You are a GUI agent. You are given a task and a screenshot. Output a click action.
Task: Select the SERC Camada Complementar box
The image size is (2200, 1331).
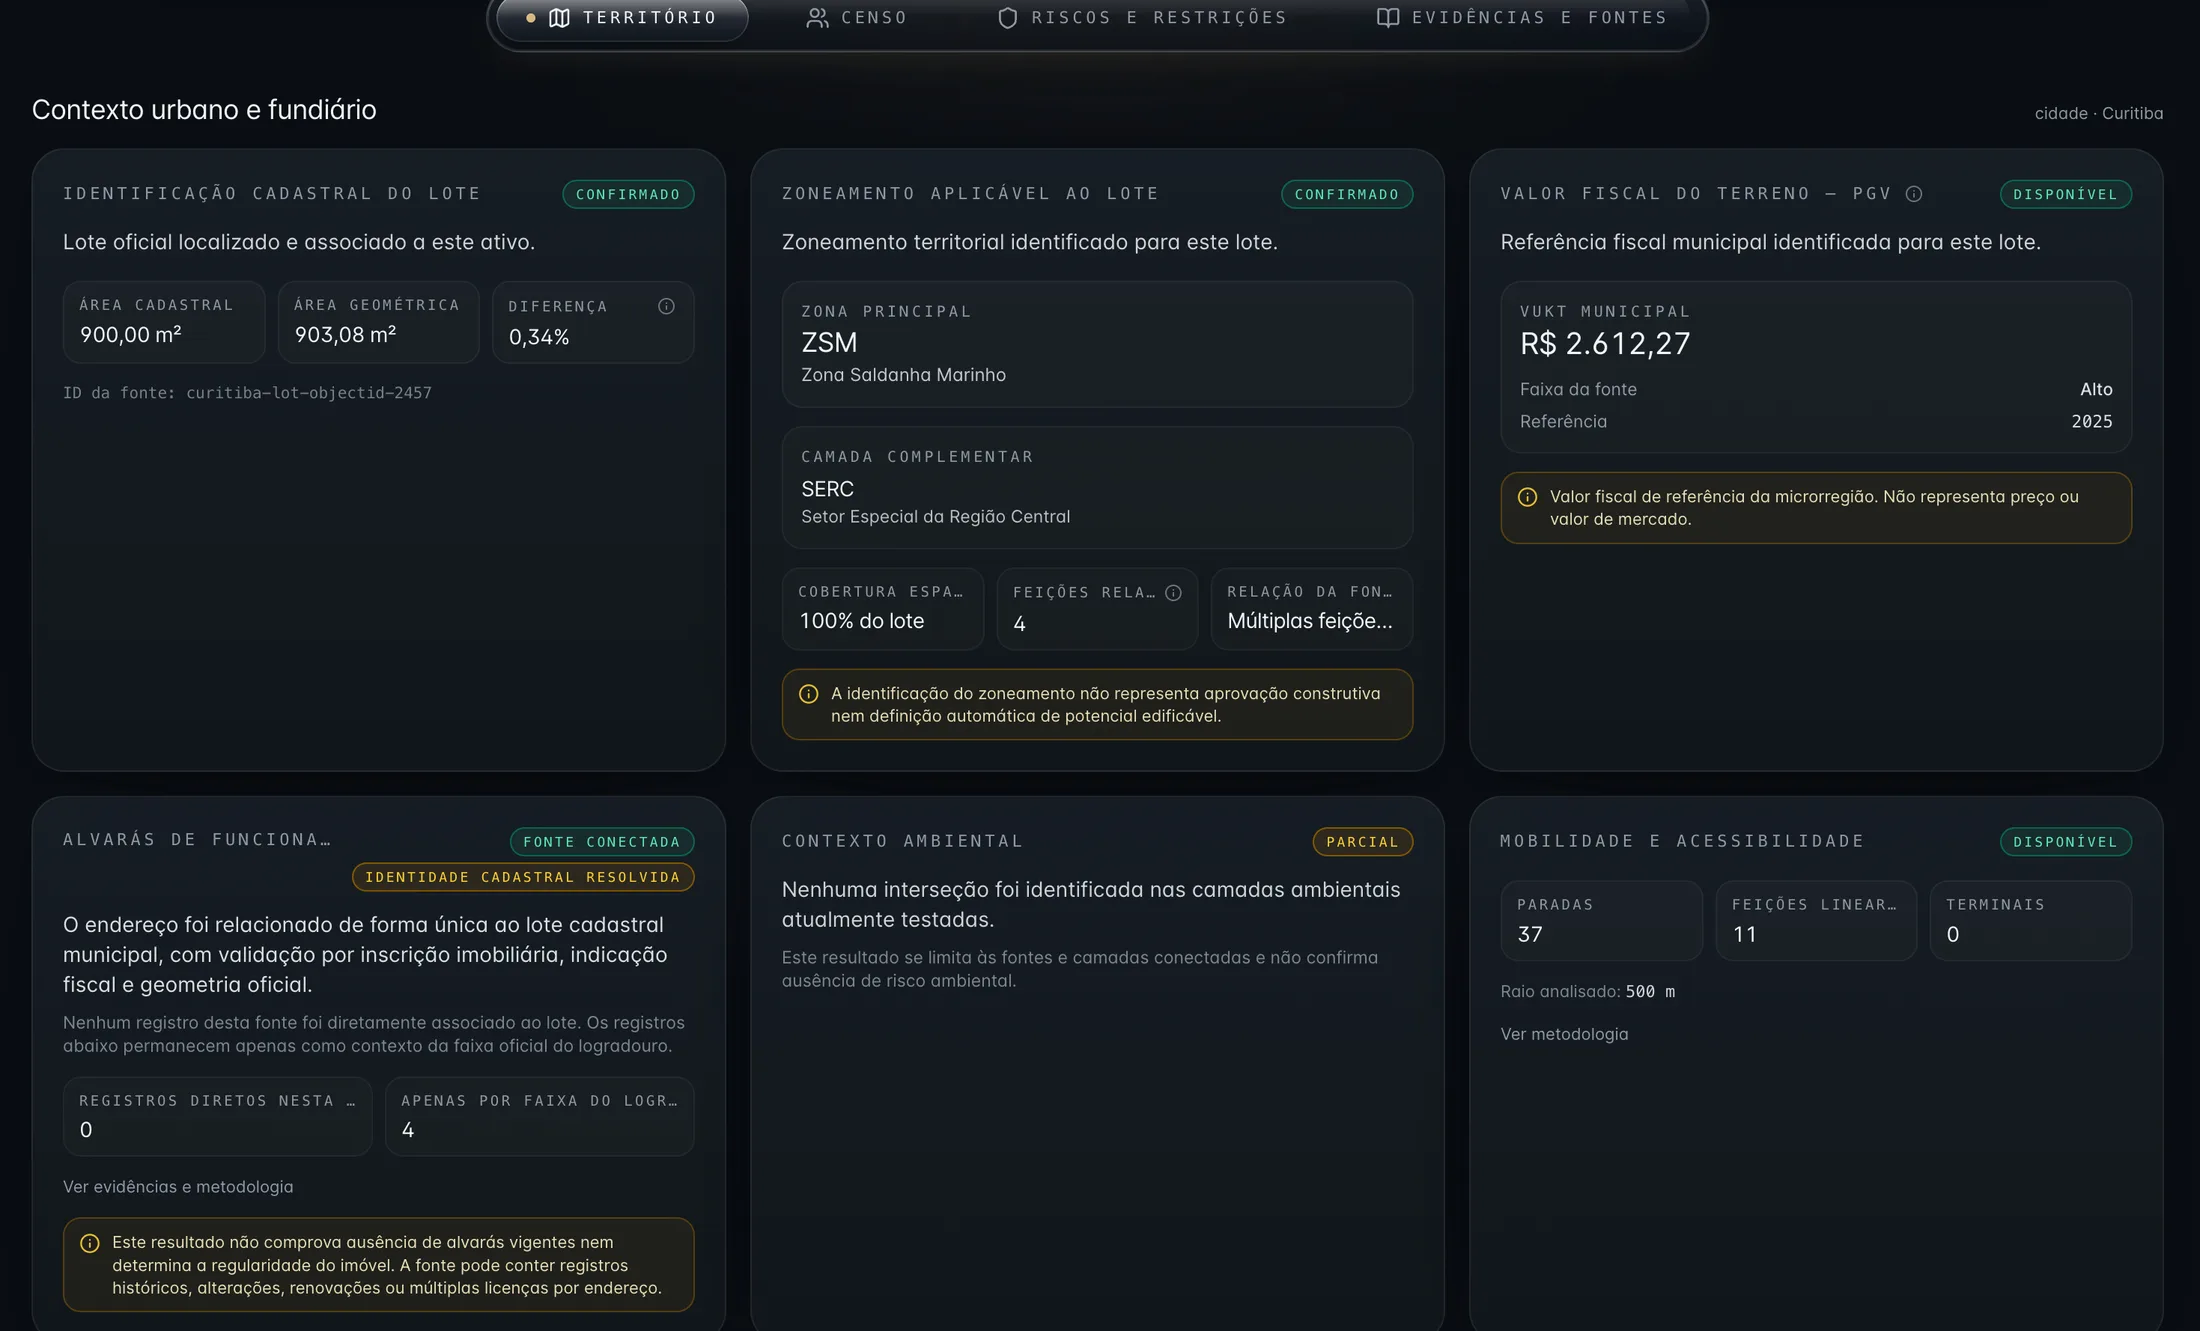[1097, 488]
